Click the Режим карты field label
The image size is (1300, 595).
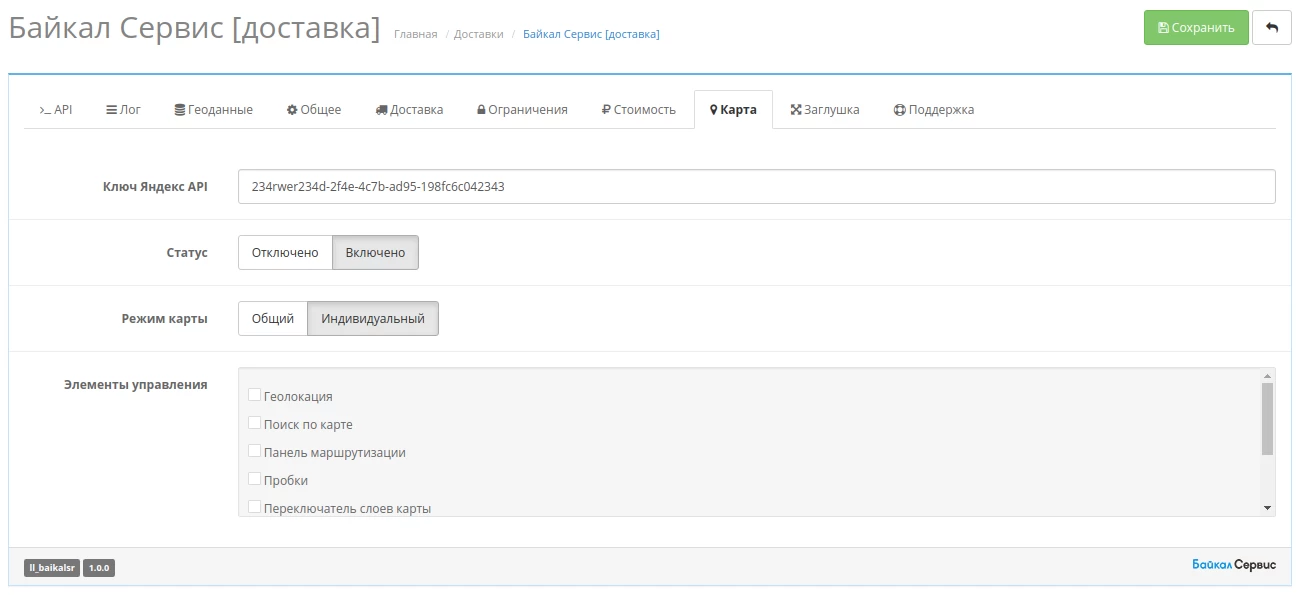[x=165, y=319]
